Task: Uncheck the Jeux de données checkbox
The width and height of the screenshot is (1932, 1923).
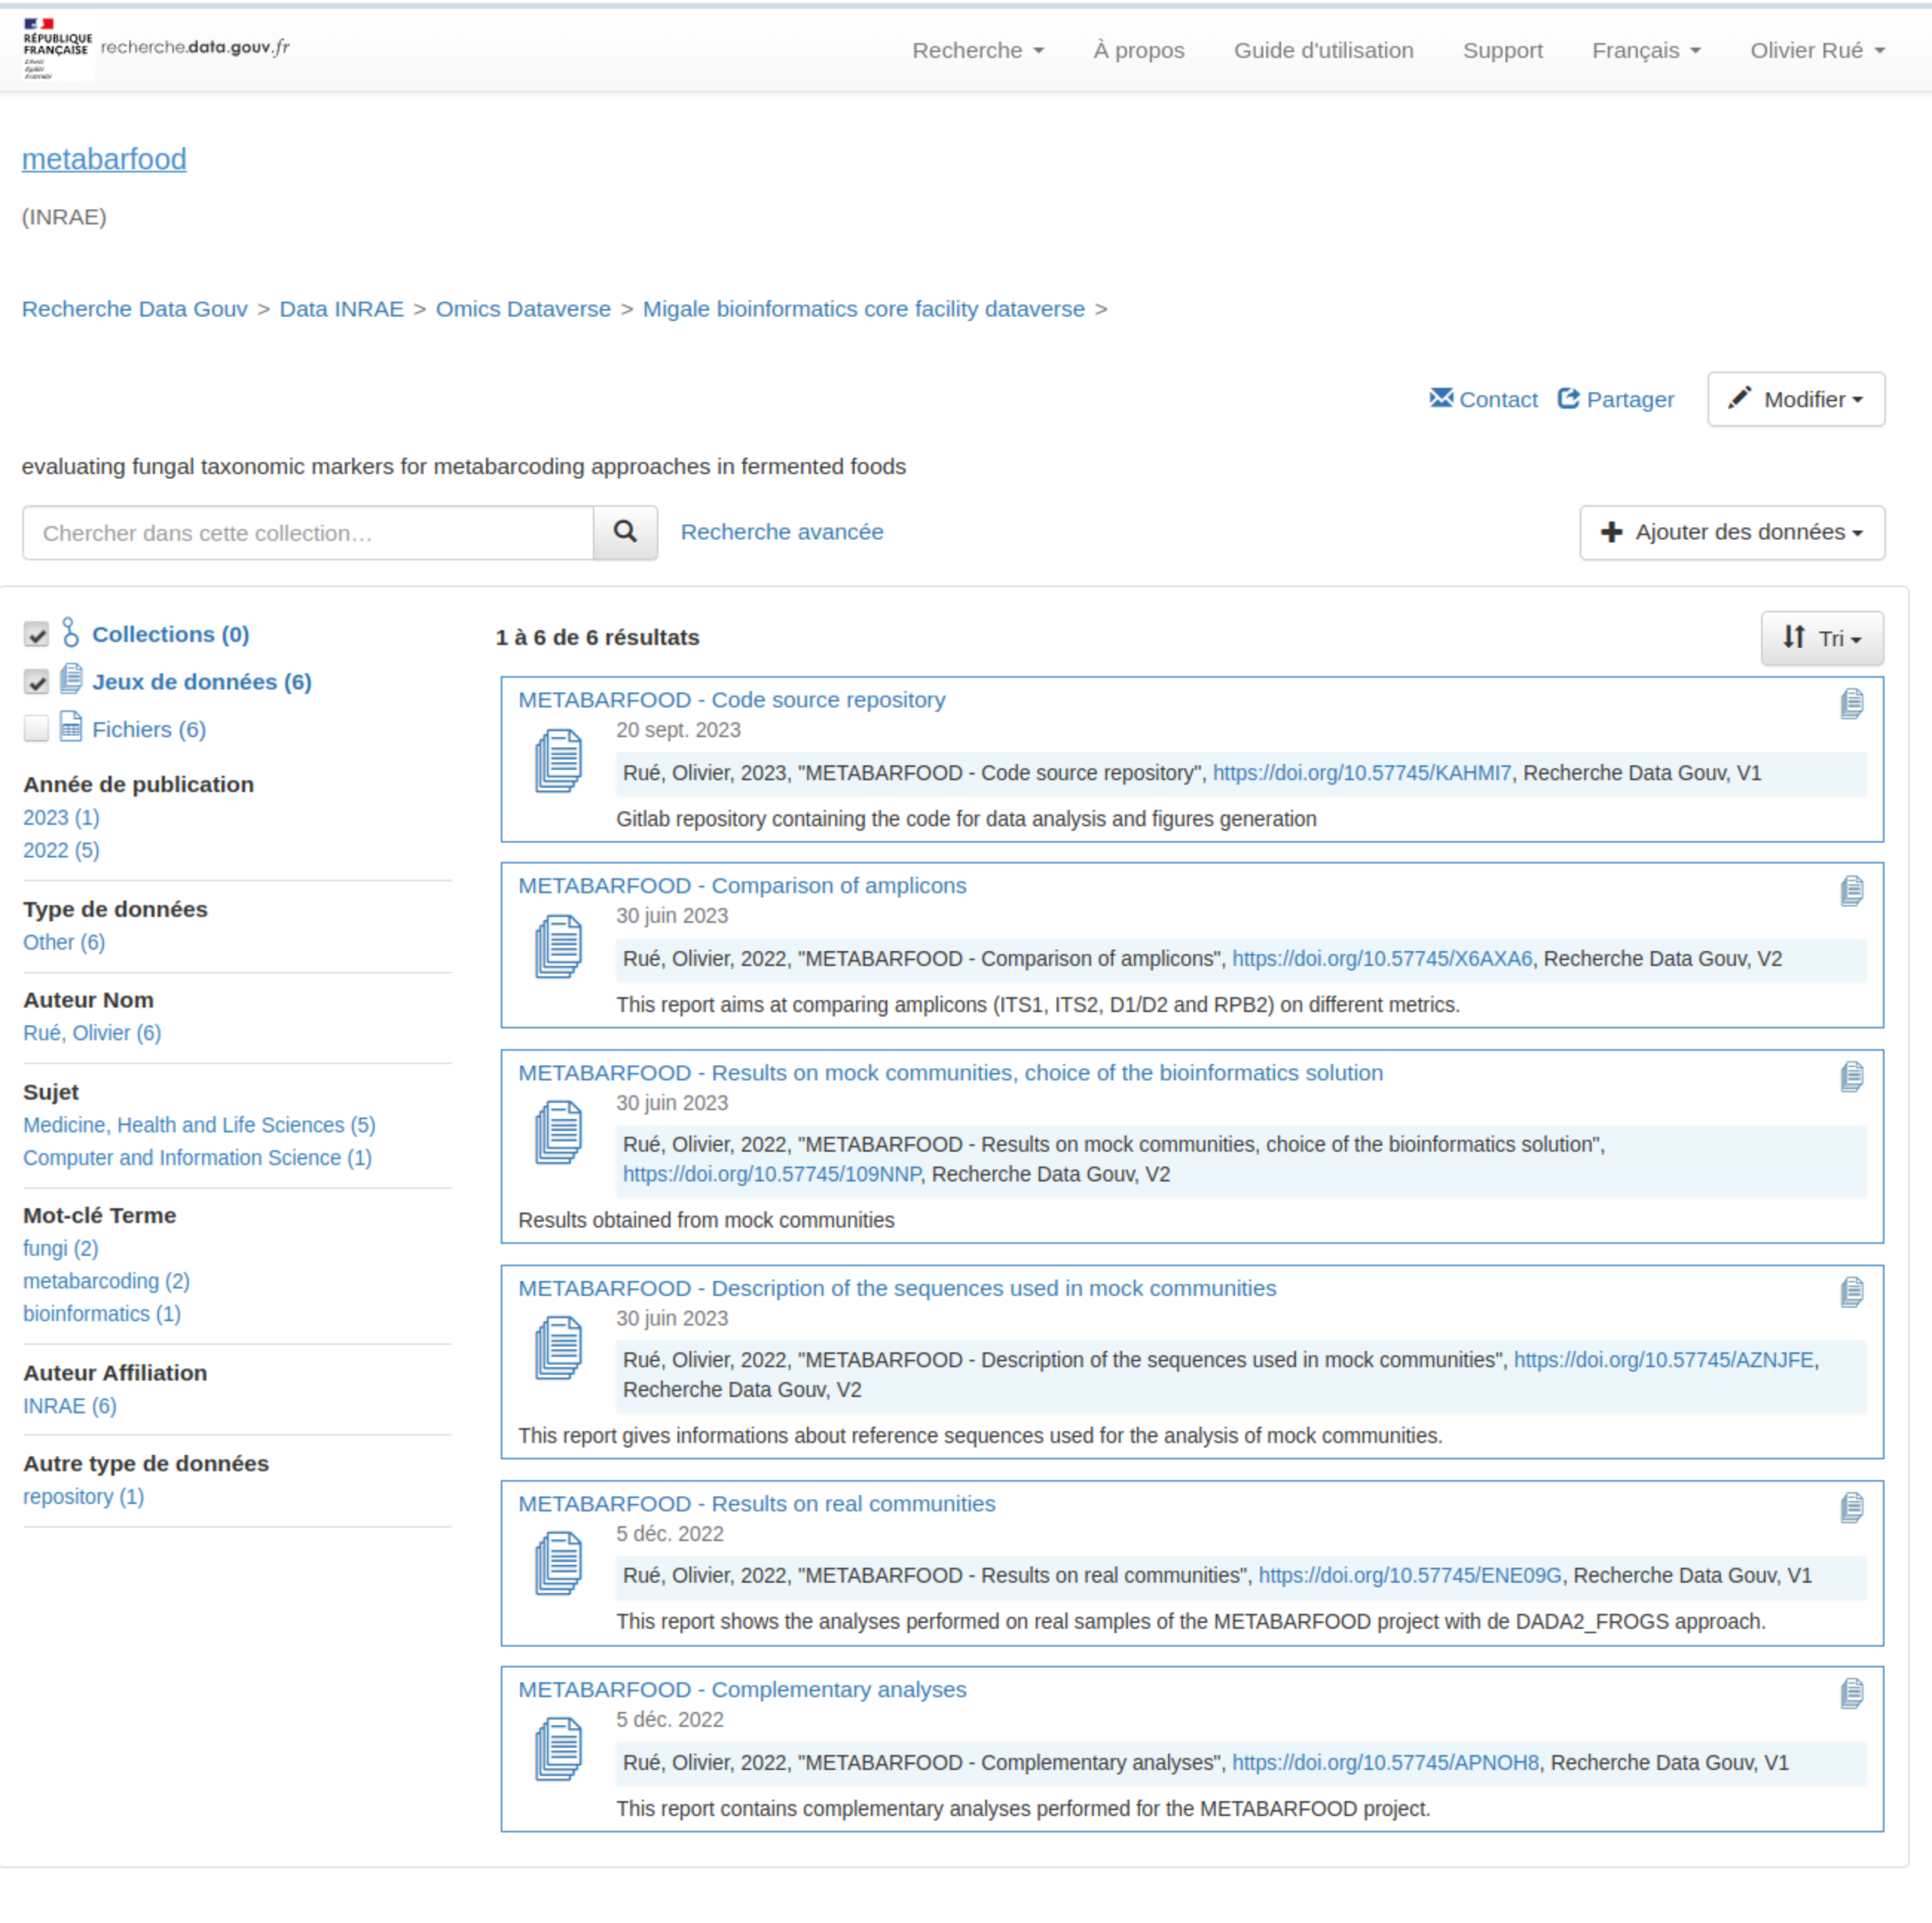Action: pyautogui.click(x=37, y=682)
